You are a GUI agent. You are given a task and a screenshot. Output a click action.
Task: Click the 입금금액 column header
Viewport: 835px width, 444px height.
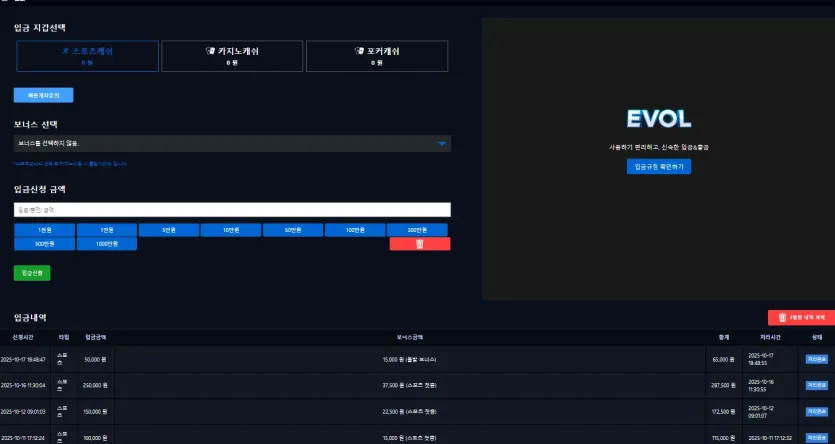pos(95,337)
